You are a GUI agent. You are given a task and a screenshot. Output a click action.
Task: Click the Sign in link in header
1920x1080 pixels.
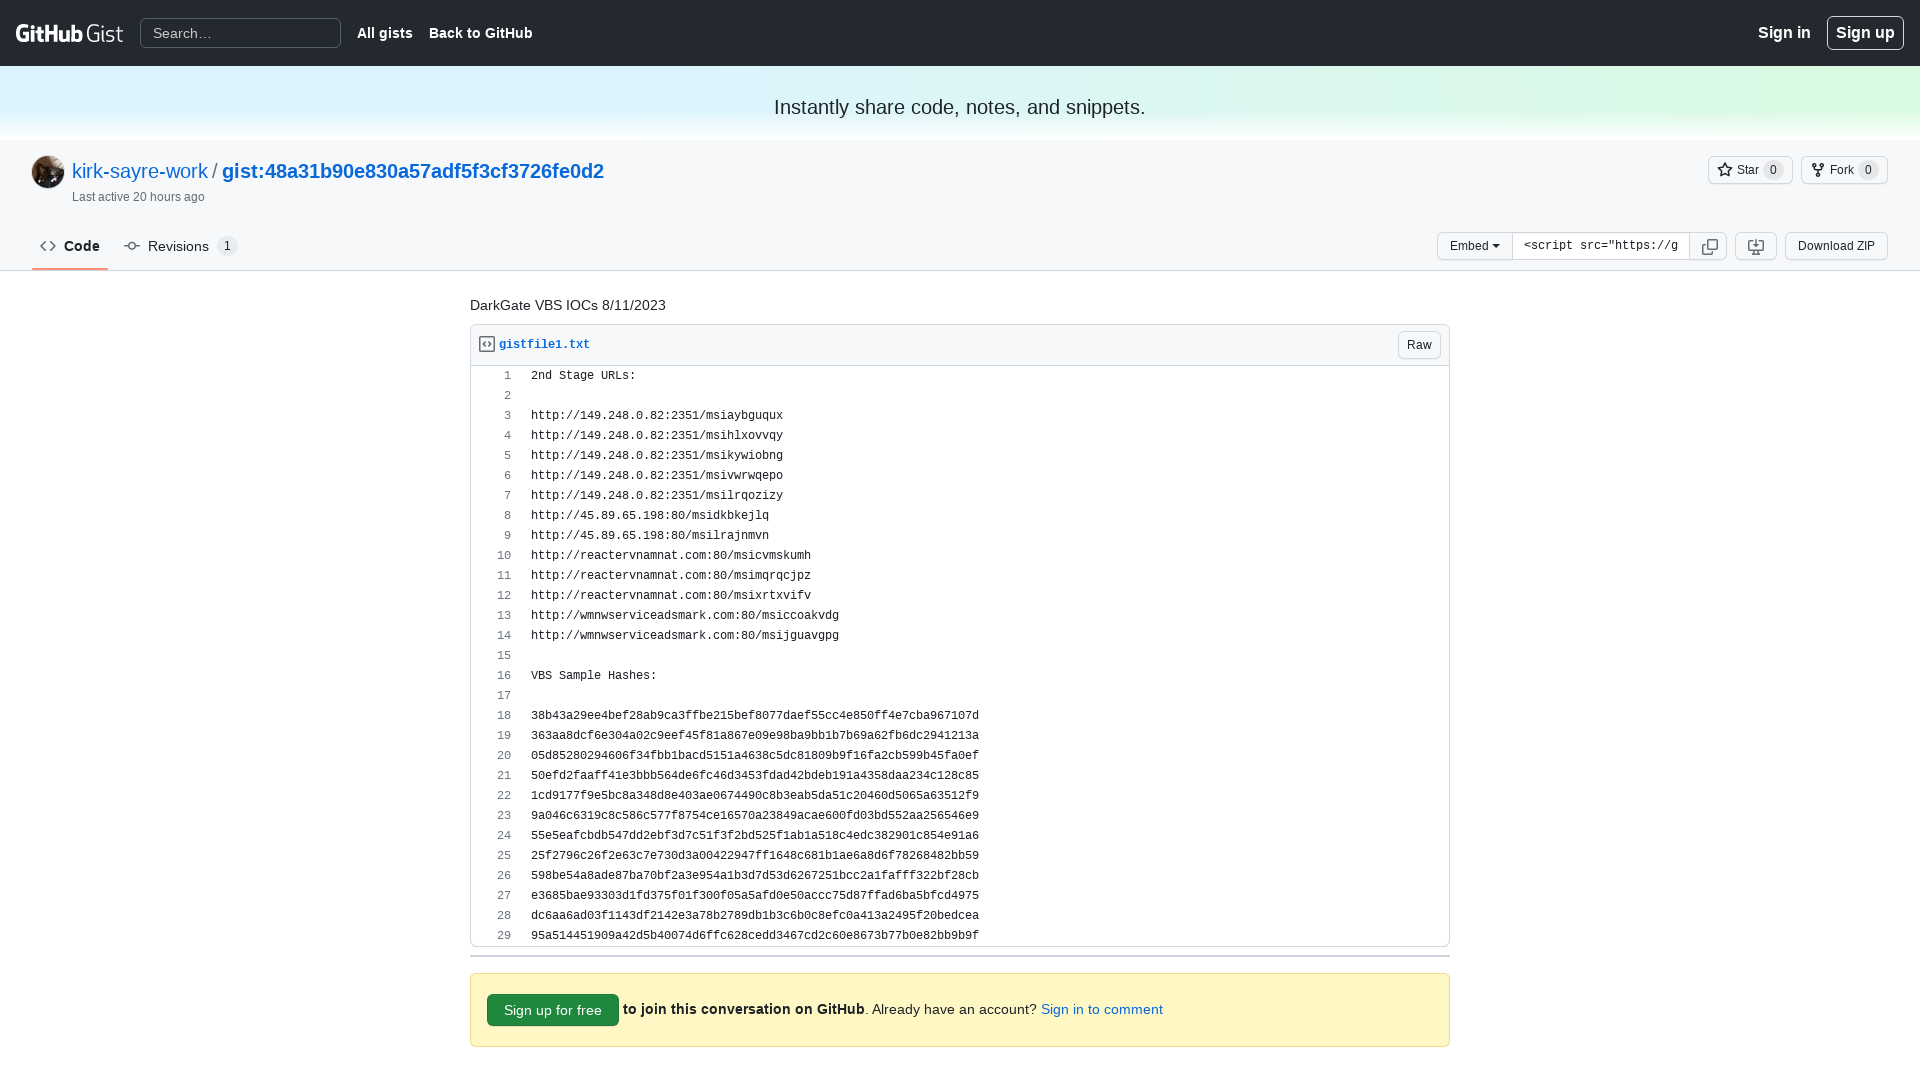pos(1784,32)
